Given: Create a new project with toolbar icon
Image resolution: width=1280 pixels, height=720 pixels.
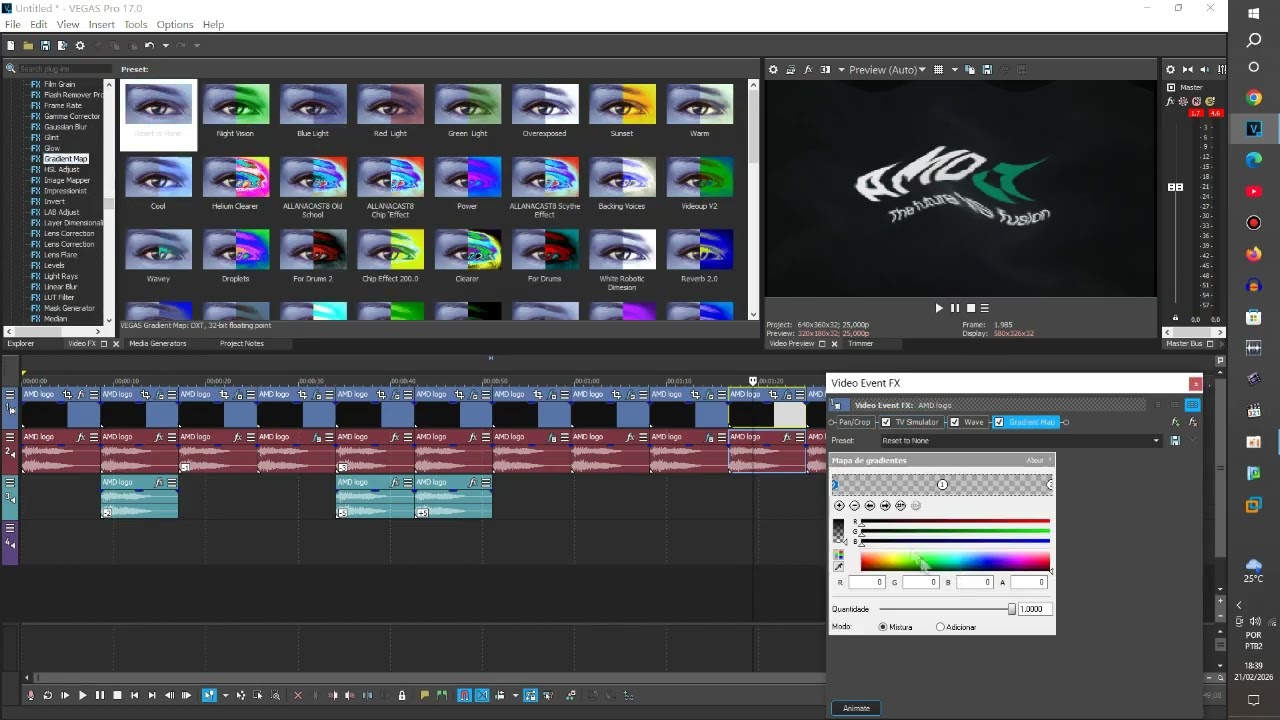Looking at the screenshot, I should (x=11, y=45).
